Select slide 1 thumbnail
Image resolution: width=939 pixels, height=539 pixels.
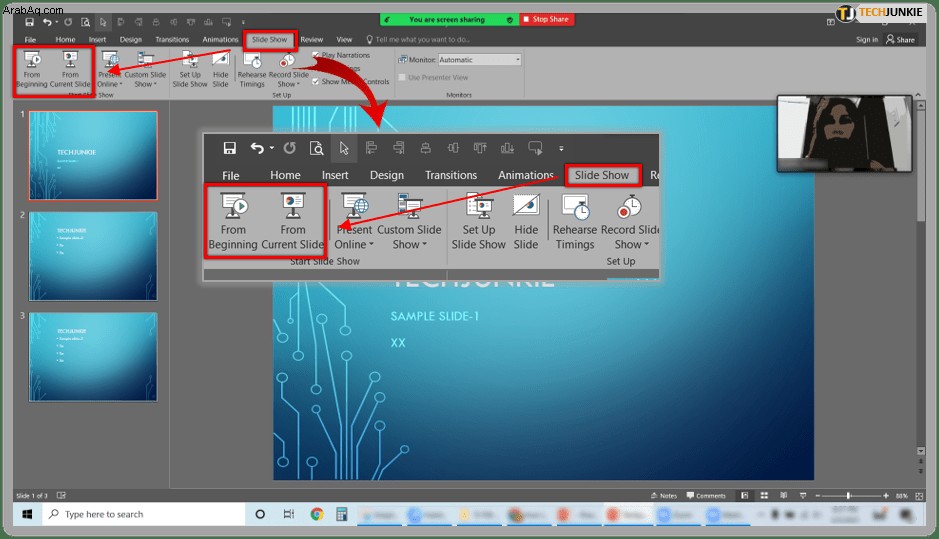click(x=93, y=156)
